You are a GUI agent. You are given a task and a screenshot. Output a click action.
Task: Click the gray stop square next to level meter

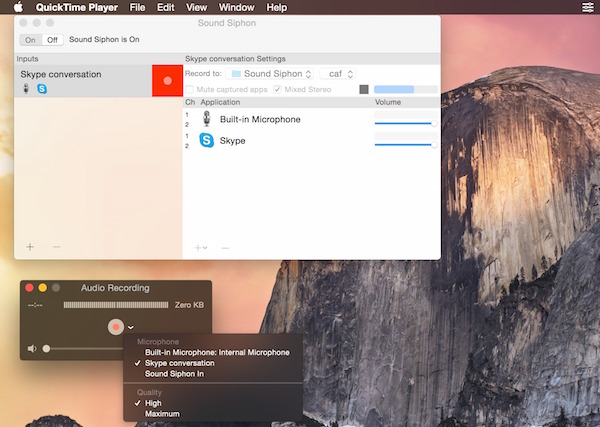click(364, 89)
